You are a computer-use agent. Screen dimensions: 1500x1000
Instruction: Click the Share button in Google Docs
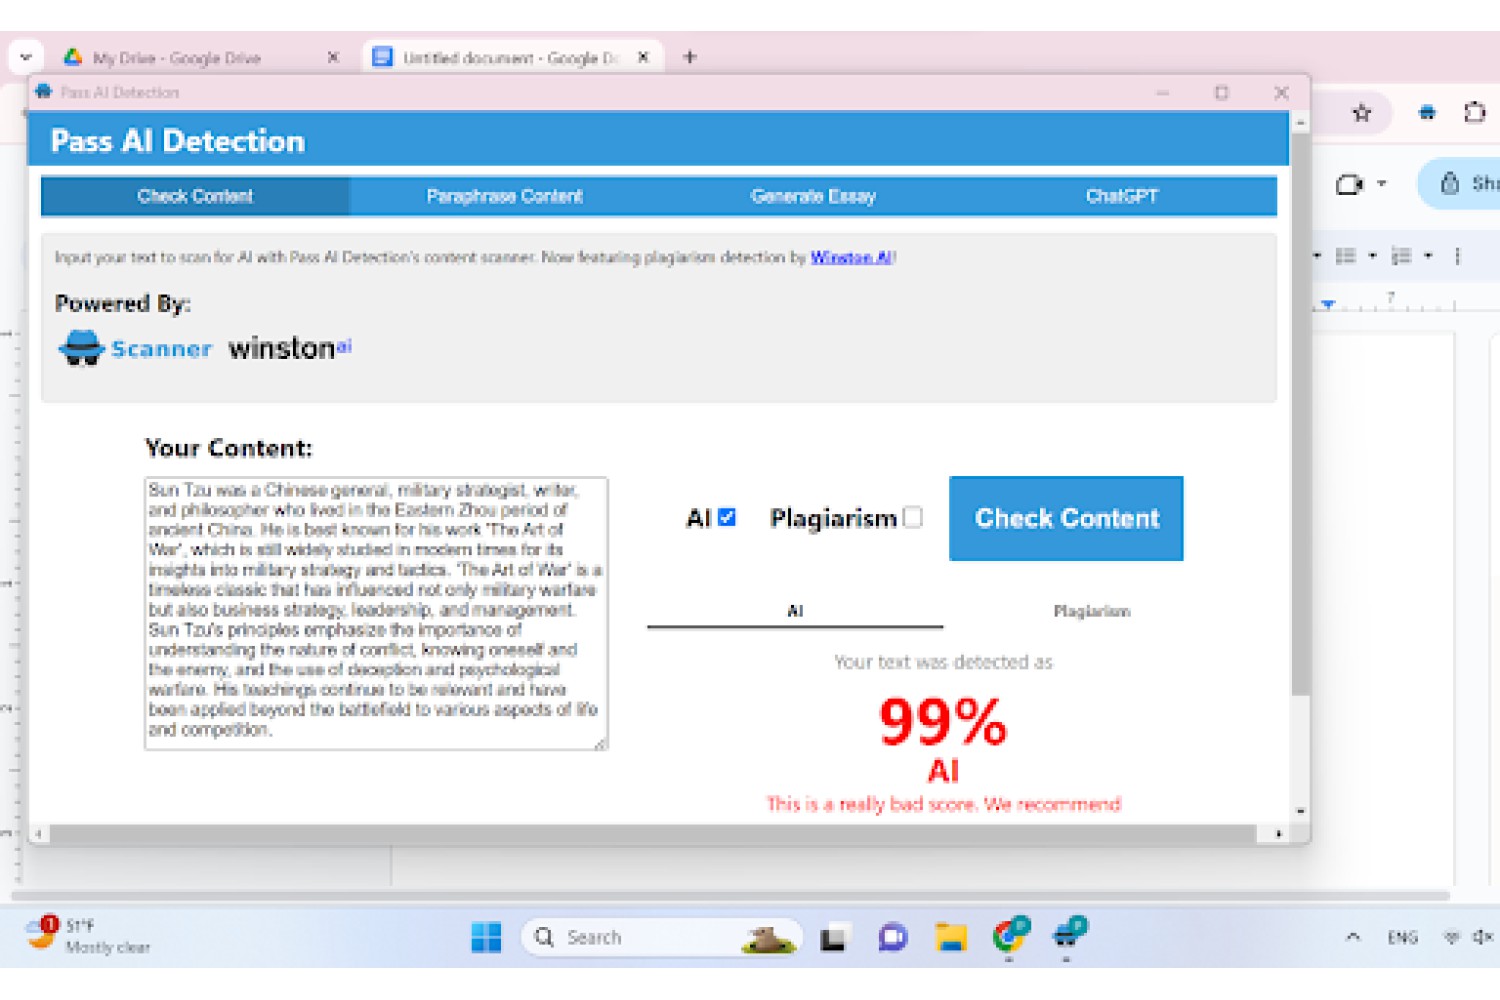[x=1463, y=183]
